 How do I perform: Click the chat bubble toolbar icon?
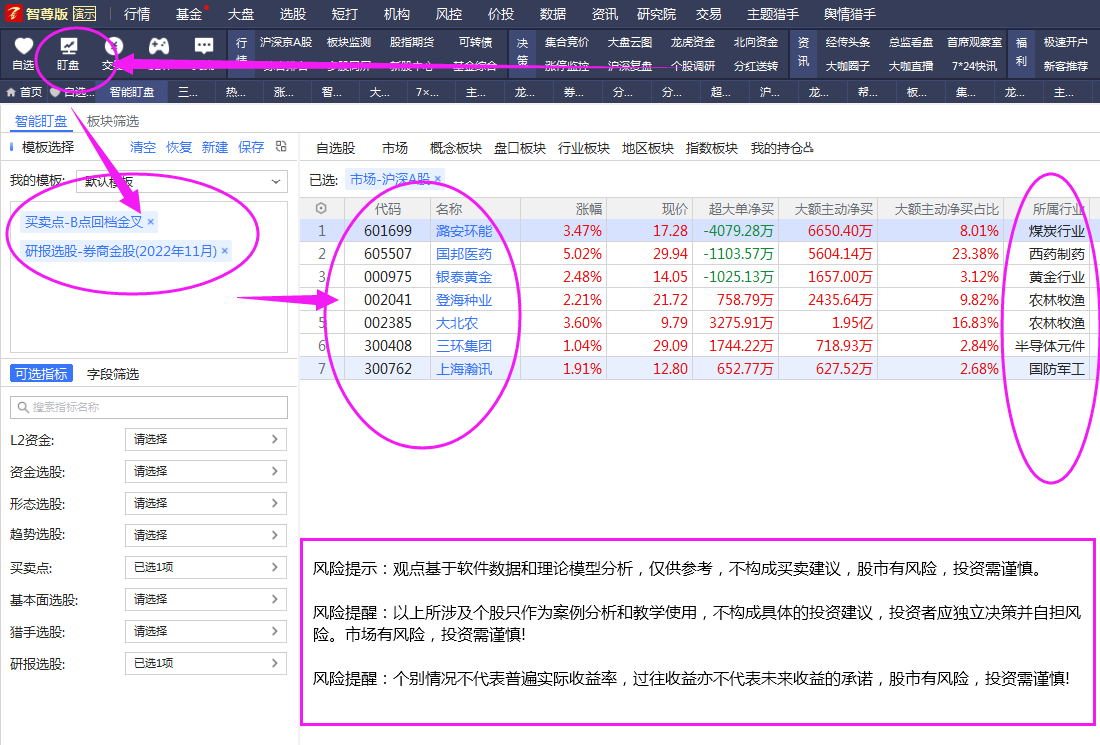(x=203, y=47)
